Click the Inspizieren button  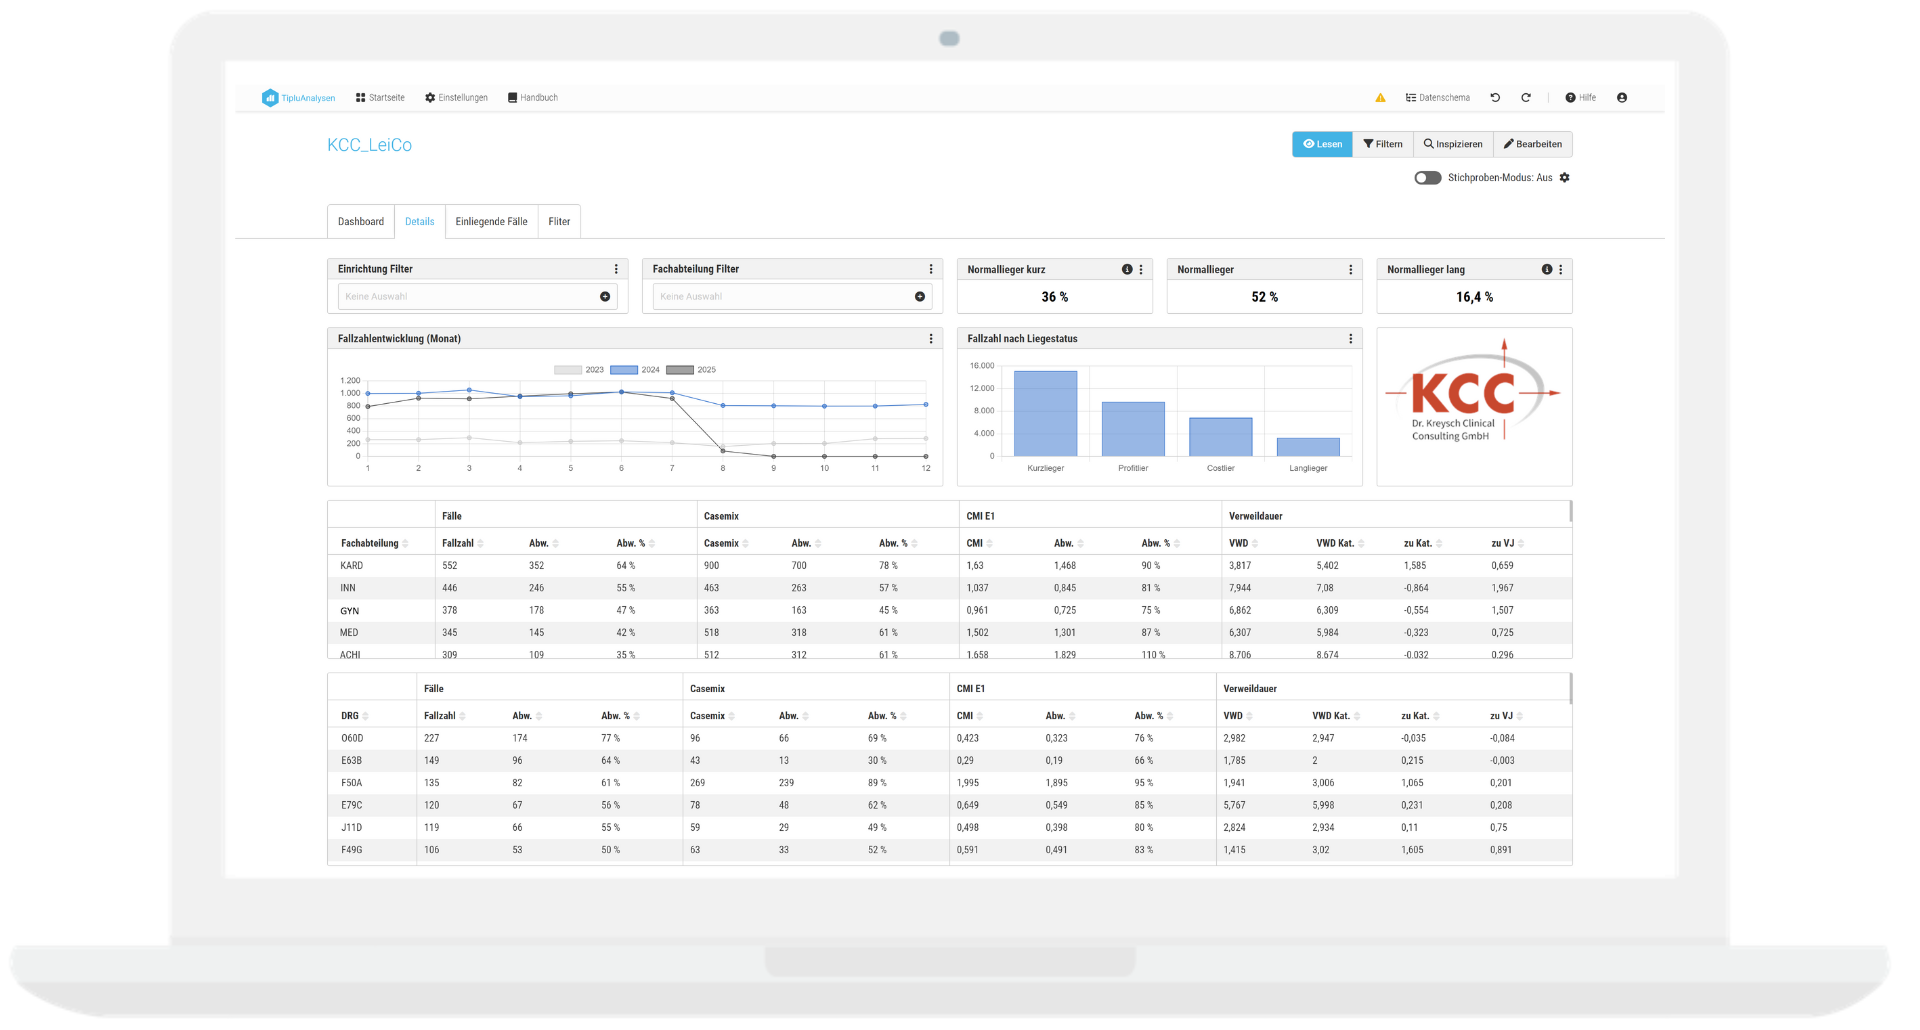pos(1453,144)
